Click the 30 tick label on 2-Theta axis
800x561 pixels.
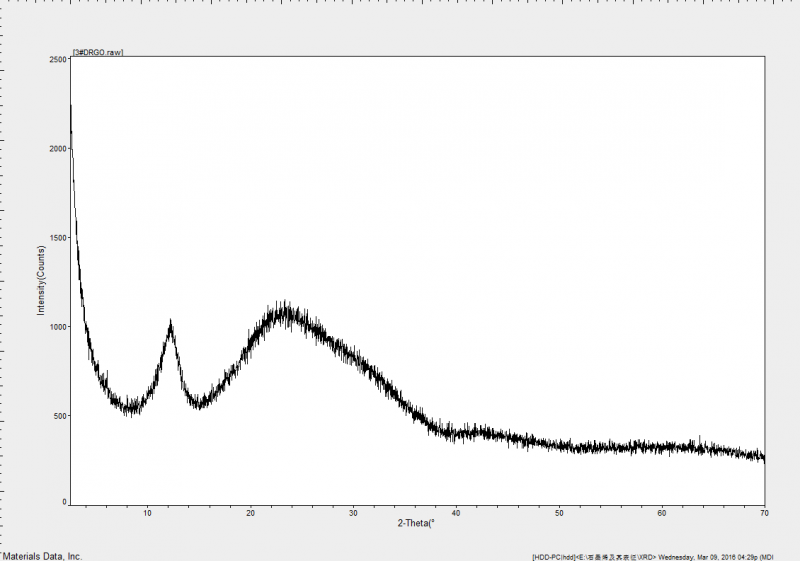[353, 513]
